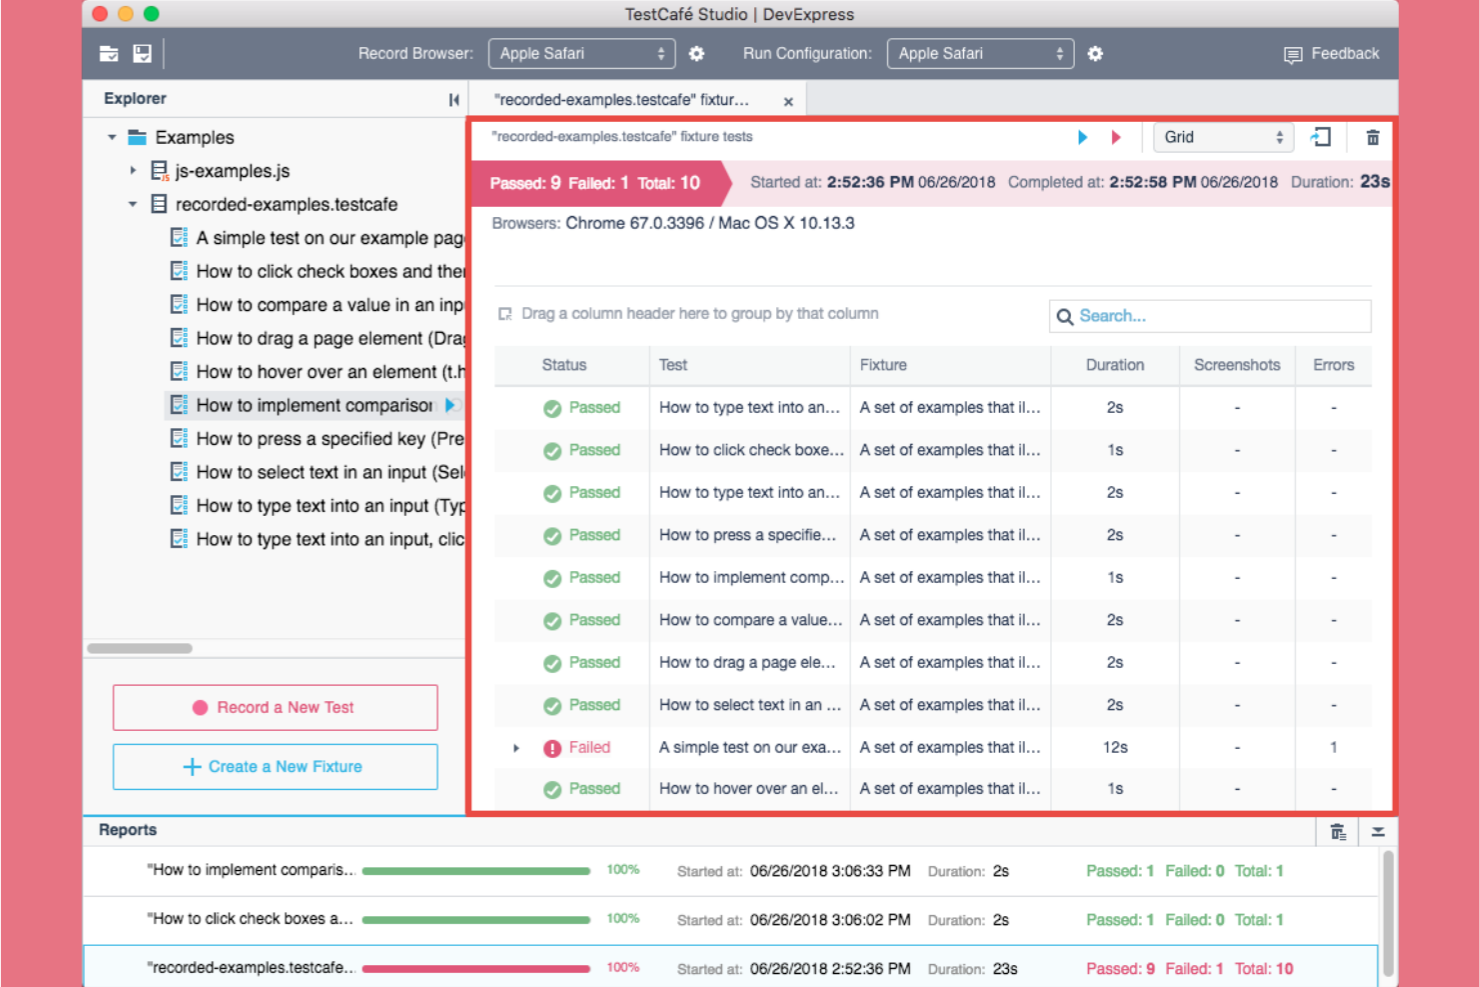
Task: Click the progress bar of 'How to click check boxes' report
Action: 476,920
